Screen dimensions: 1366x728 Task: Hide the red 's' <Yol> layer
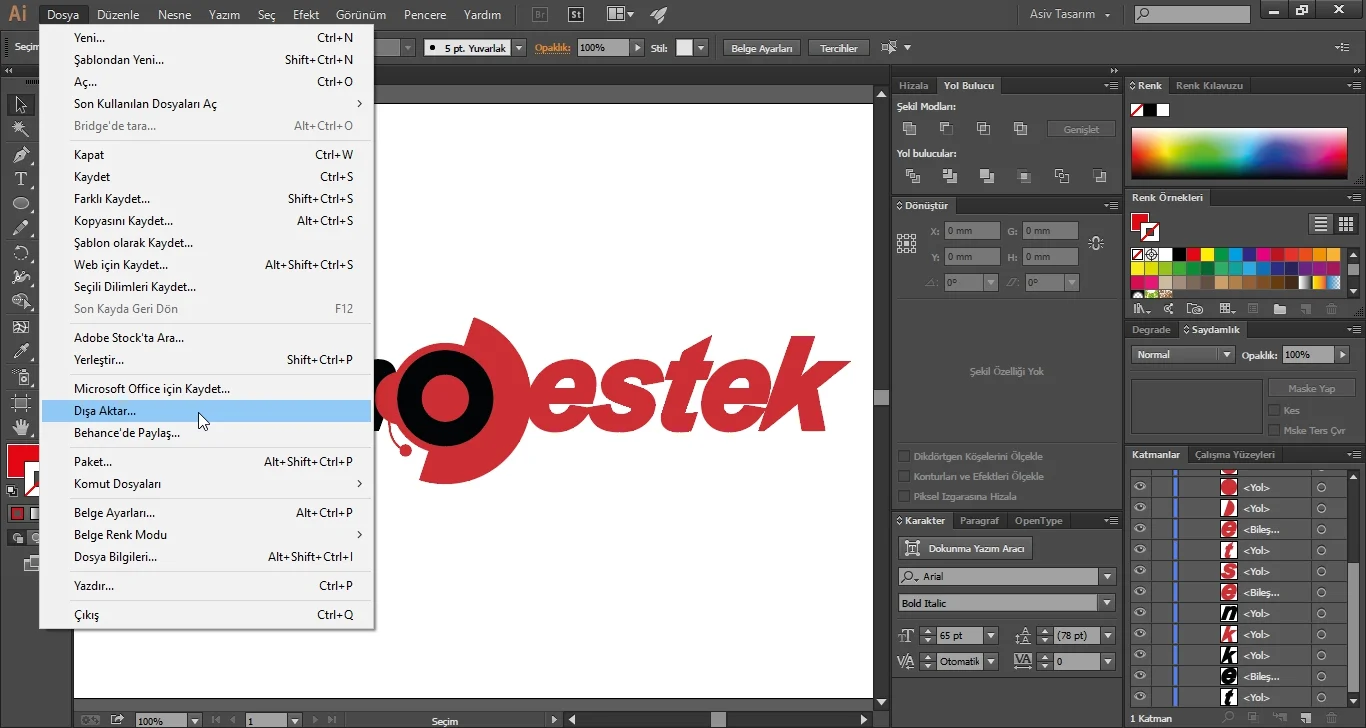coord(1139,571)
